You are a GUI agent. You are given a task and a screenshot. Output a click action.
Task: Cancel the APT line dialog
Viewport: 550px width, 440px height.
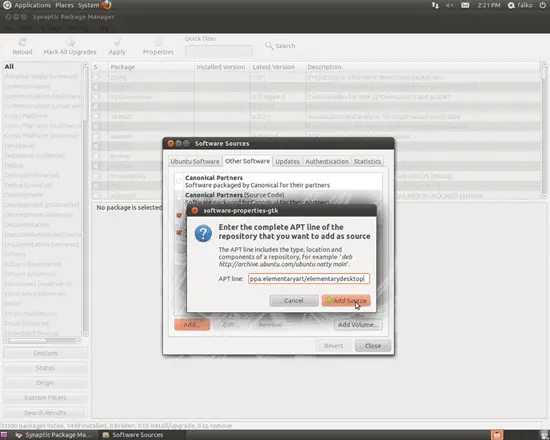click(294, 300)
